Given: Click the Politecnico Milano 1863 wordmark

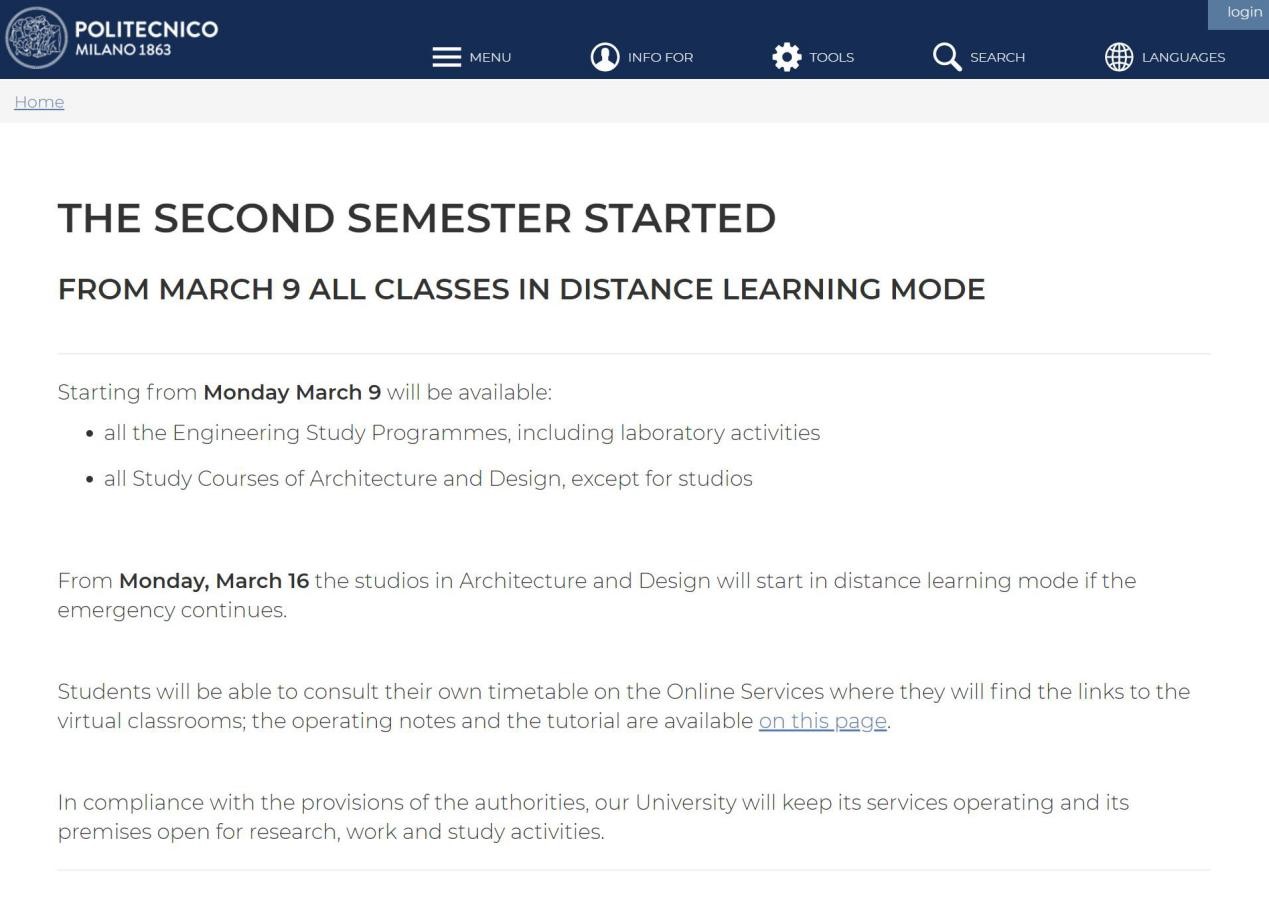Looking at the screenshot, I should (146, 38).
